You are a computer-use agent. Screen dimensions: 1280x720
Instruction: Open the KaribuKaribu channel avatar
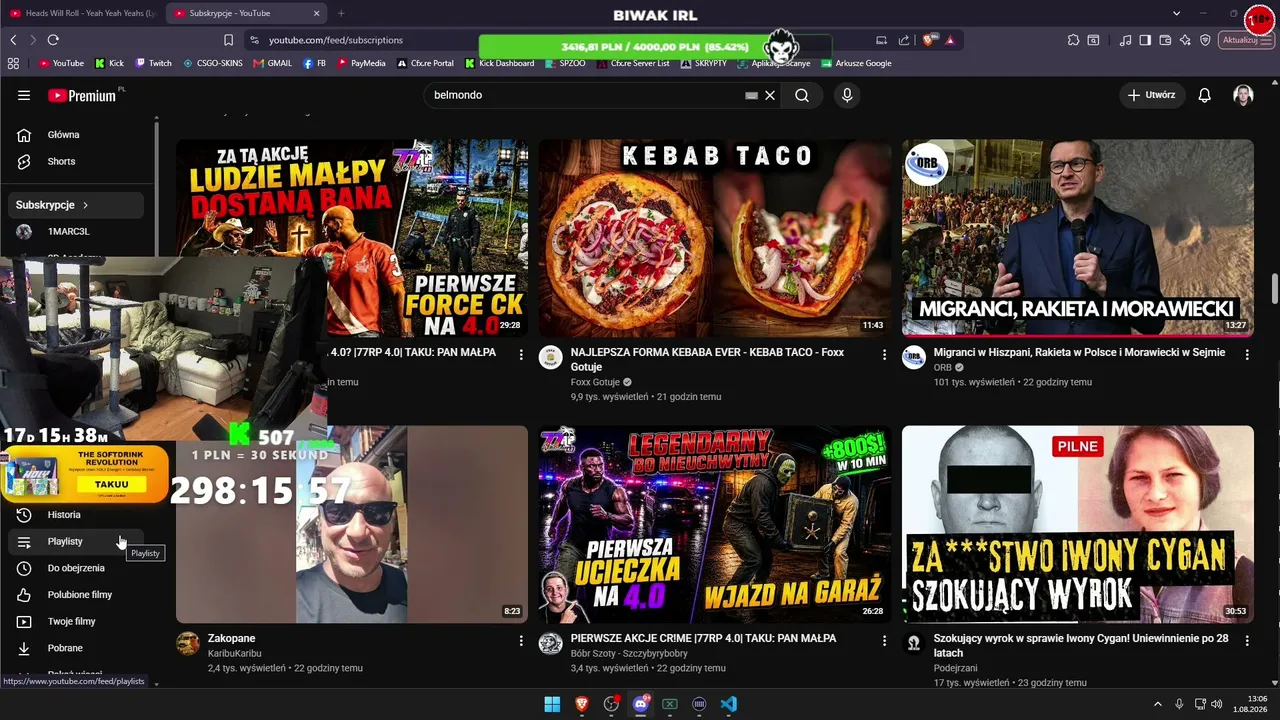188,643
